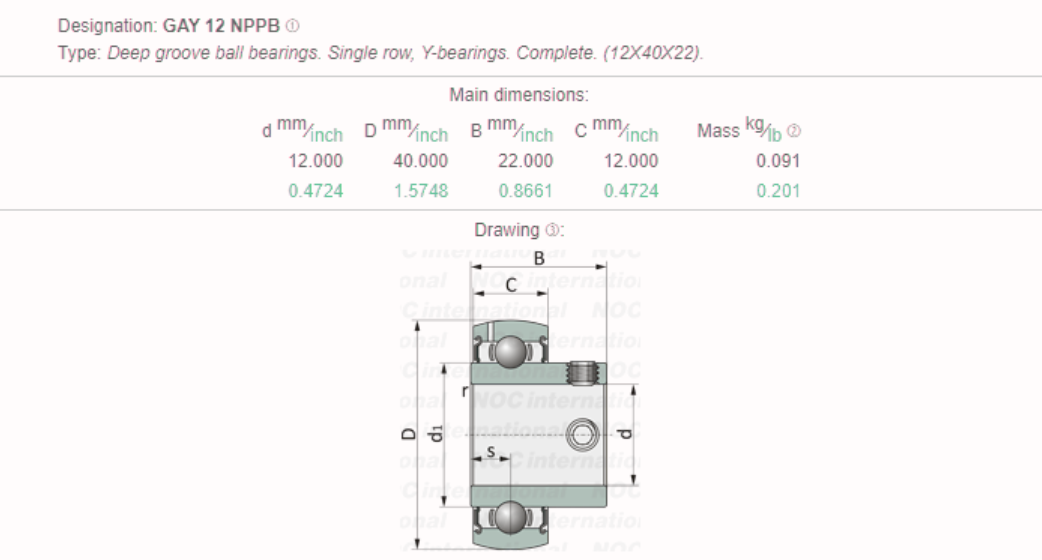
Task: Click the C mm/inch column header
Action: pyautogui.click(x=616, y=131)
